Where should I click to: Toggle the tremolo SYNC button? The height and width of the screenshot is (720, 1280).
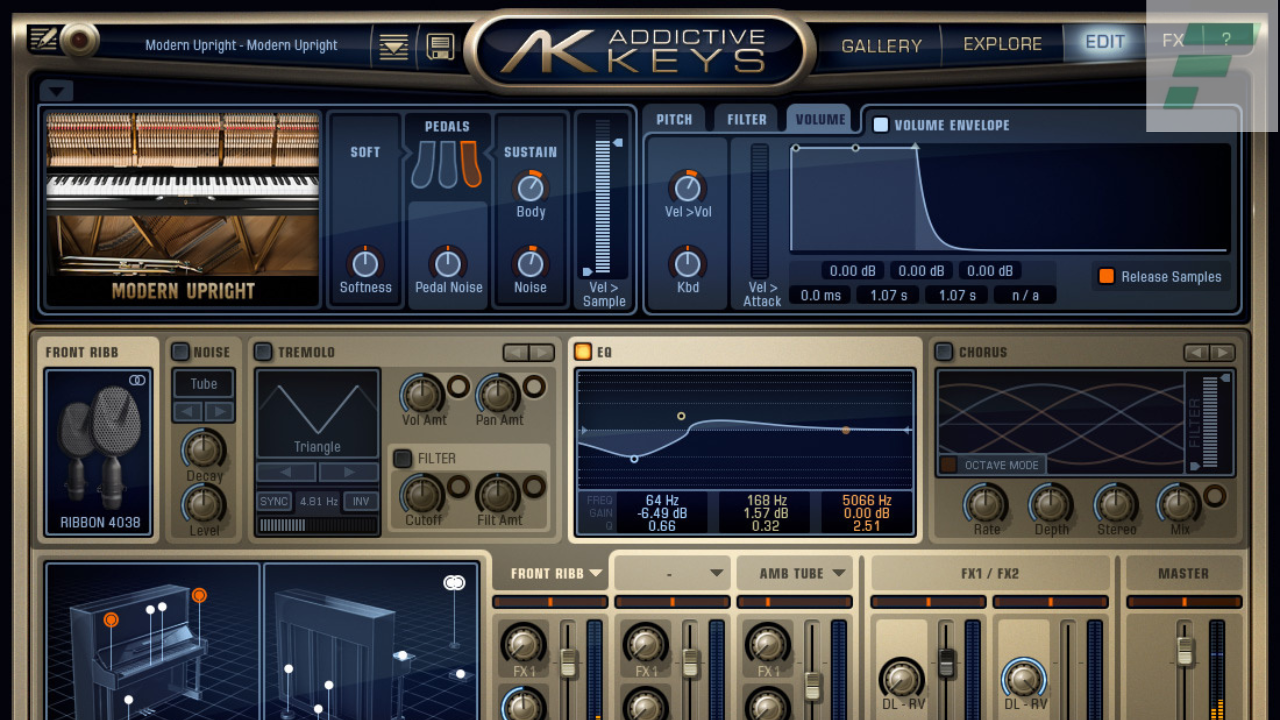point(274,501)
